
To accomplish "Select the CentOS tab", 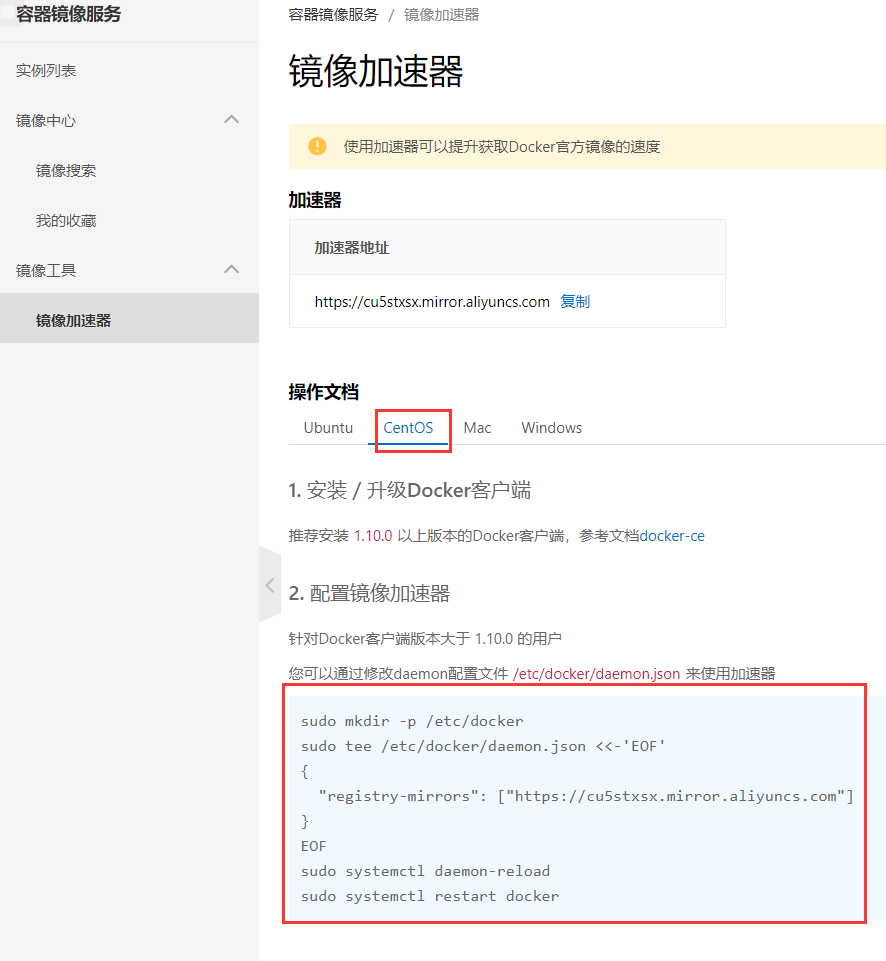I will [x=411, y=427].
